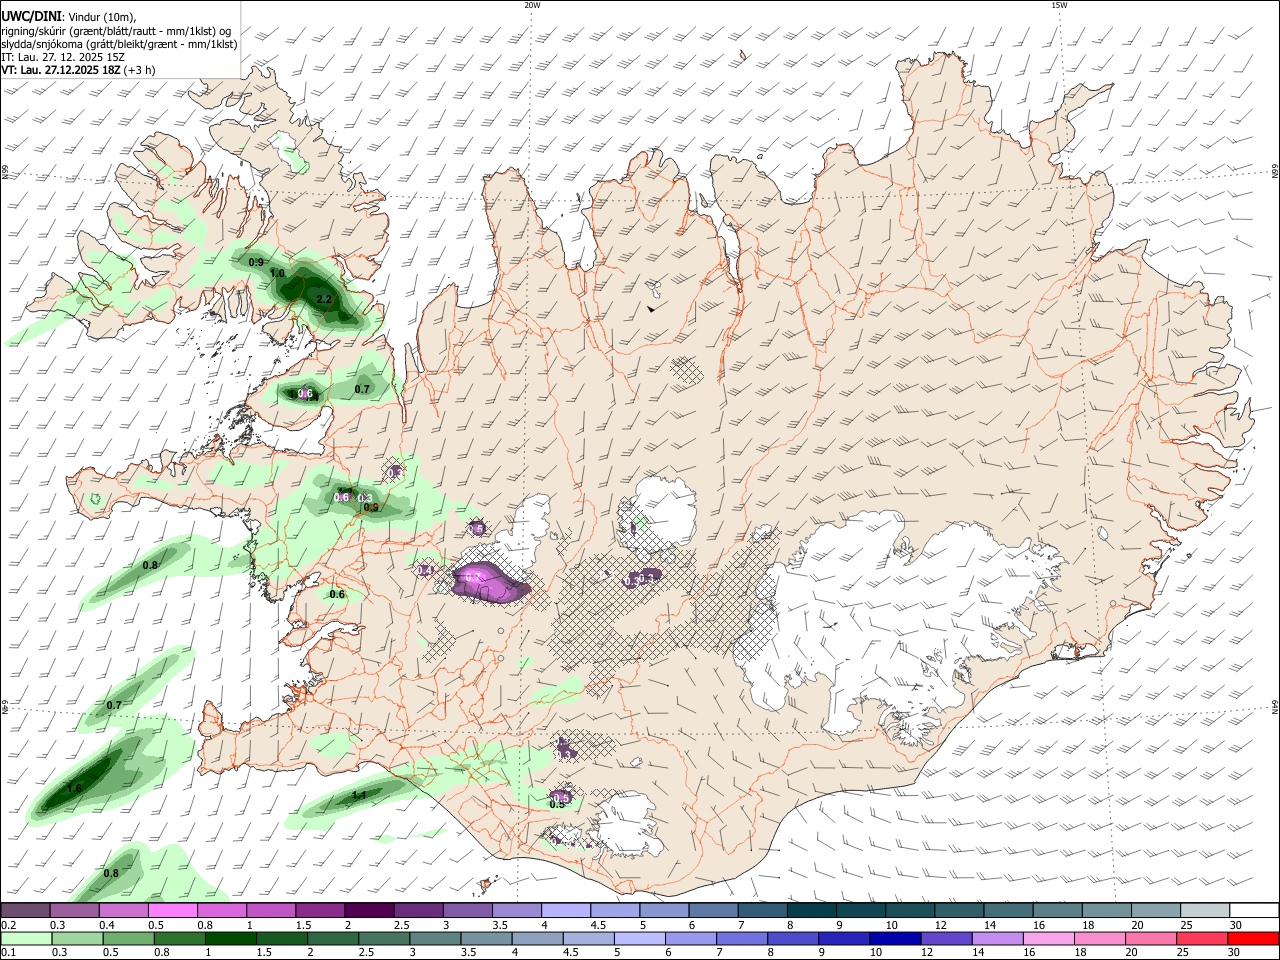Select the teal 12 snow legend swatch

[x=958, y=910]
